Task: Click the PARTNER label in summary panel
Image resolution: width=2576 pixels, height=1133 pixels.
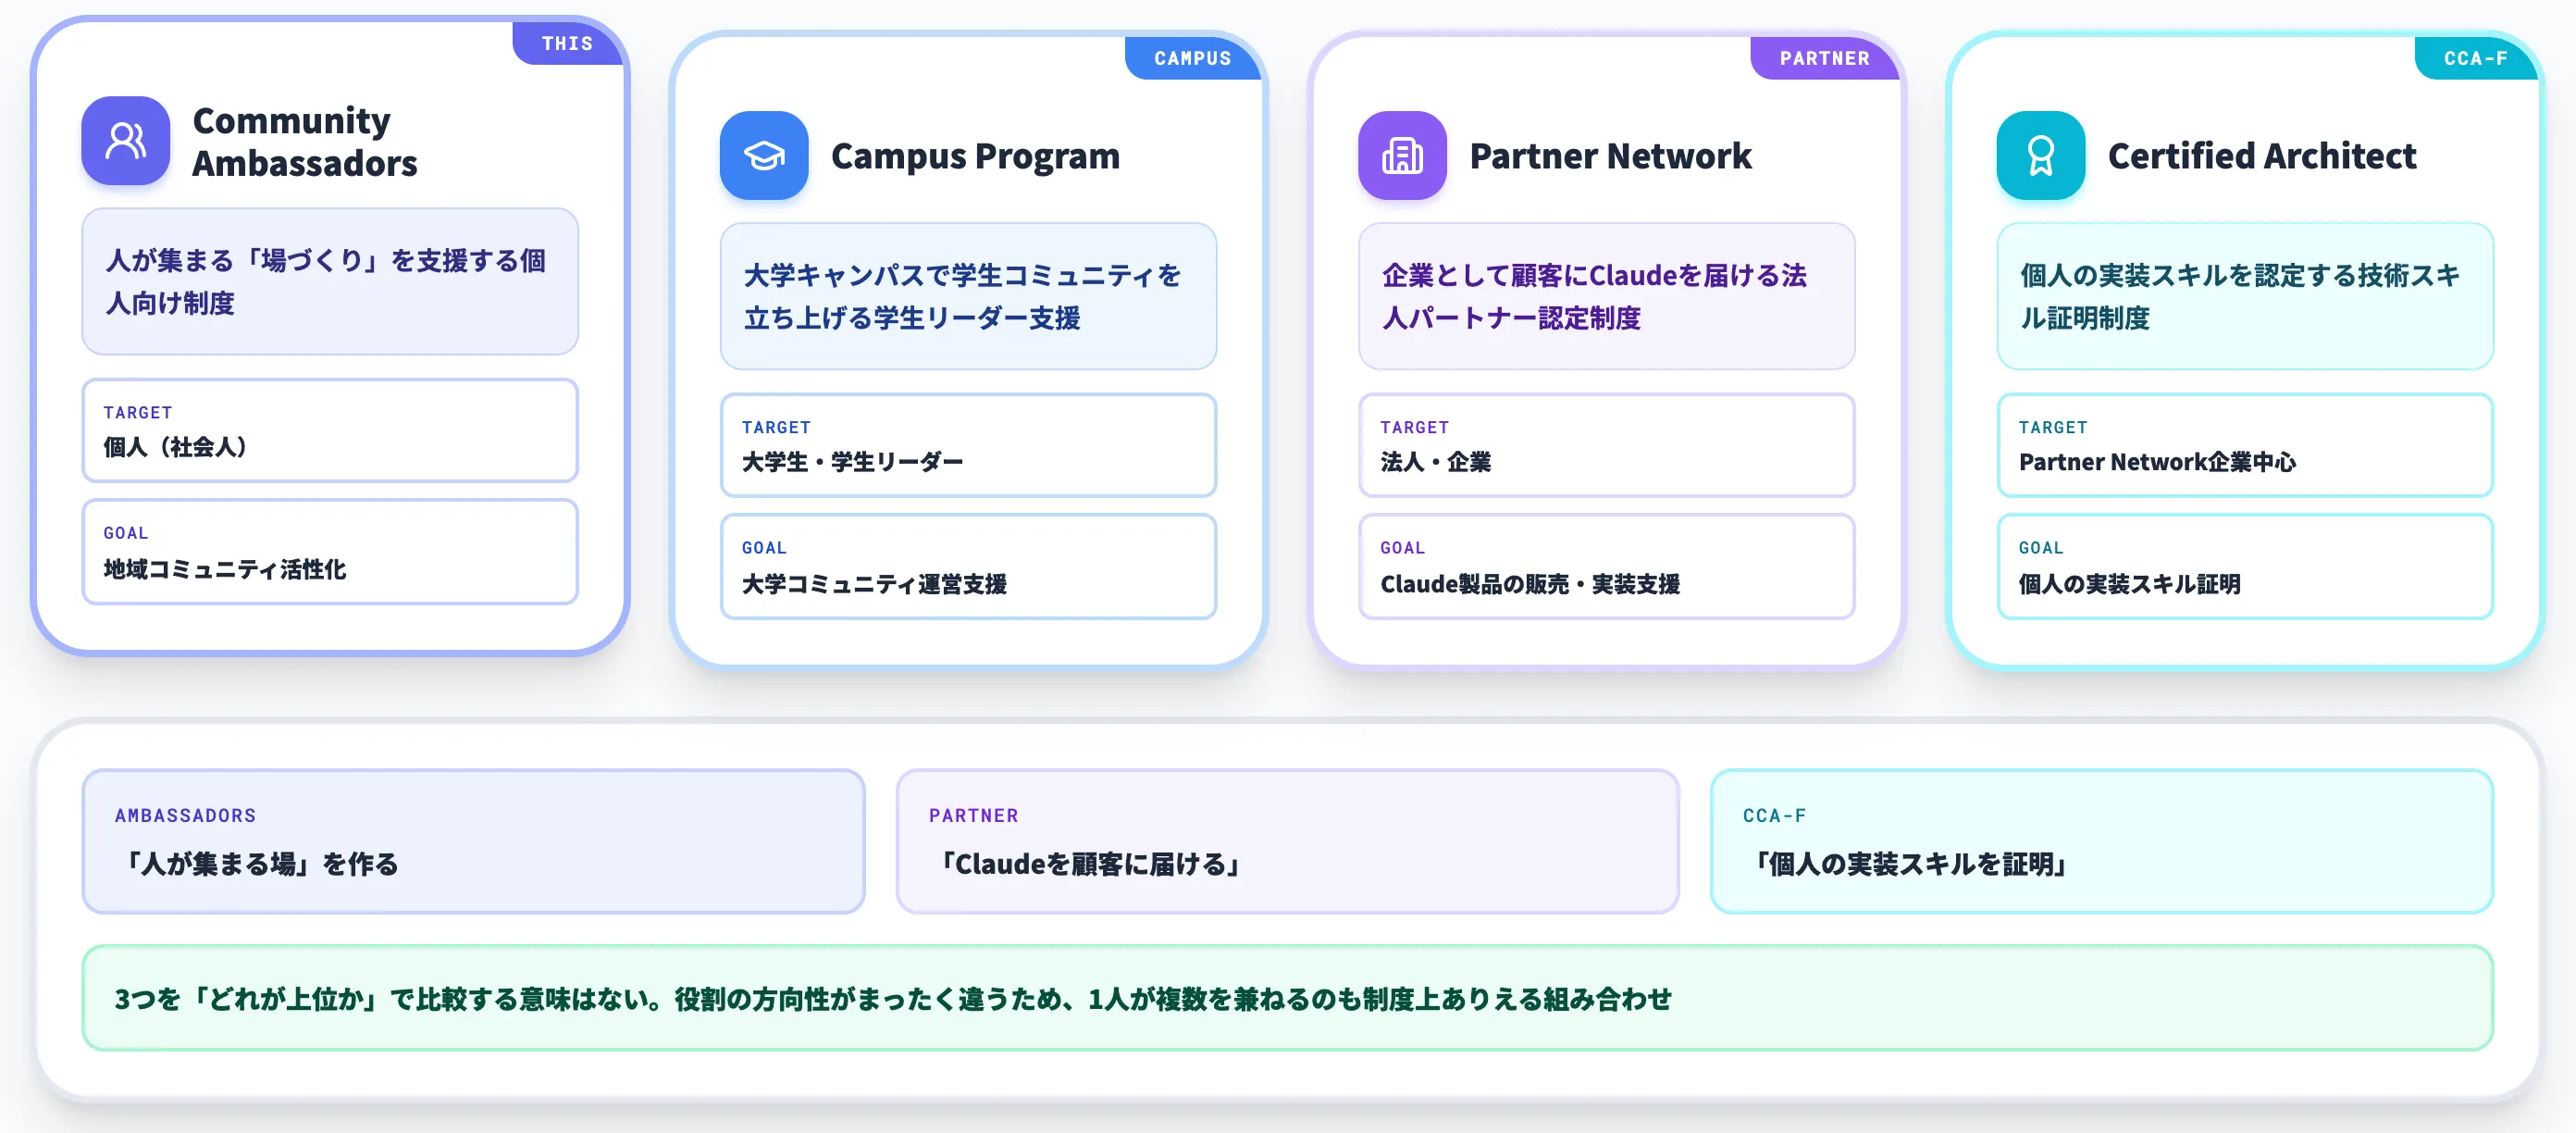Action: [973, 815]
